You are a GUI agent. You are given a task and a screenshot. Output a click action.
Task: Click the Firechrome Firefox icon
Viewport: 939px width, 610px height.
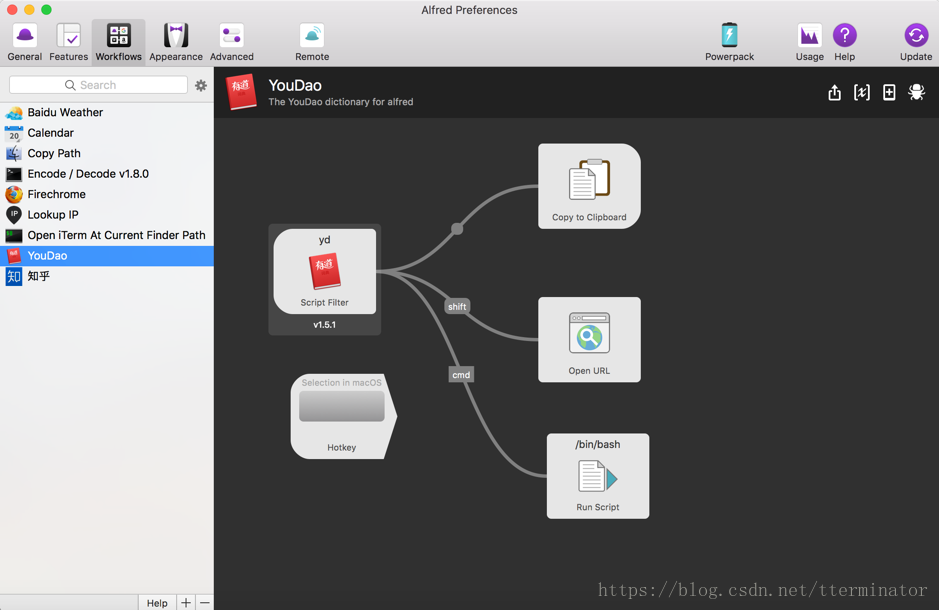(14, 194)
